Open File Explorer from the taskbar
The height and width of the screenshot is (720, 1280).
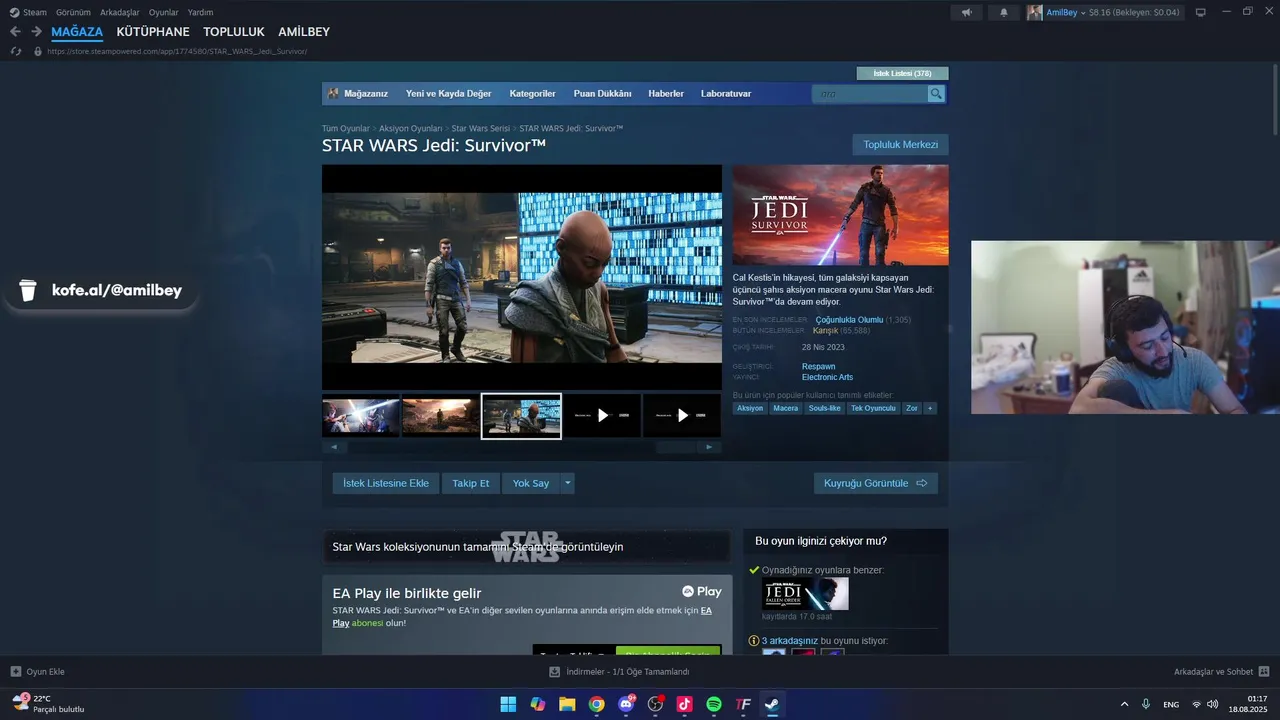click(x=567, y=704)
